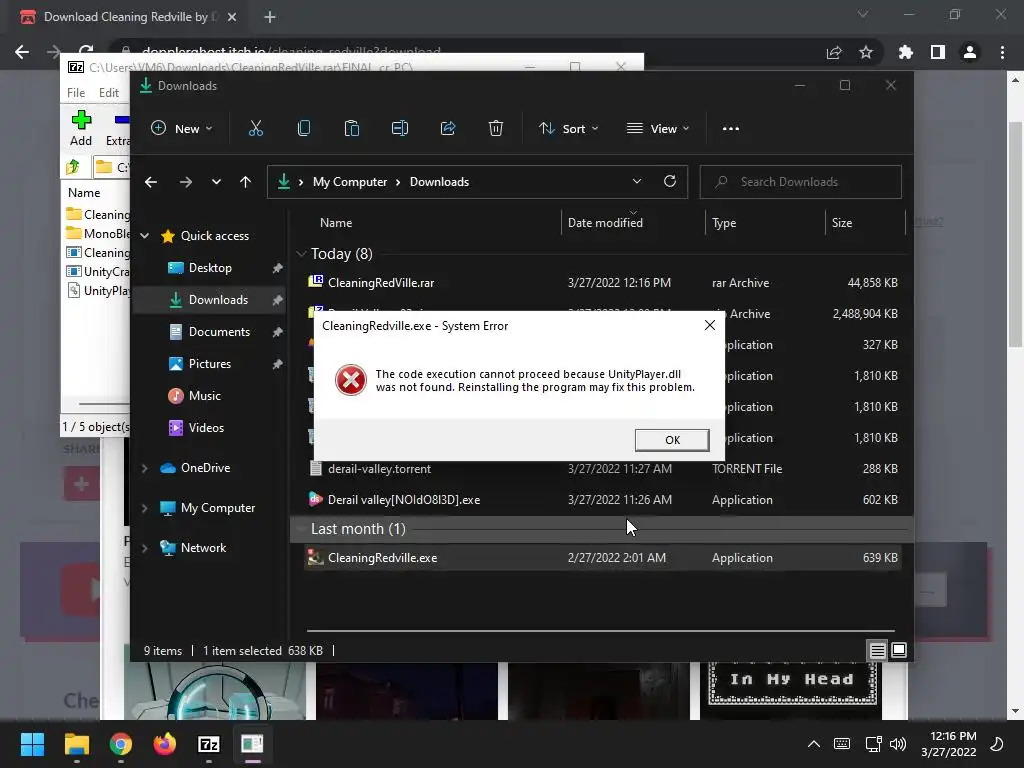1024x768 pixels.
Task: Open File menu in 7-Zip window
Action: (x=76, y=93)
